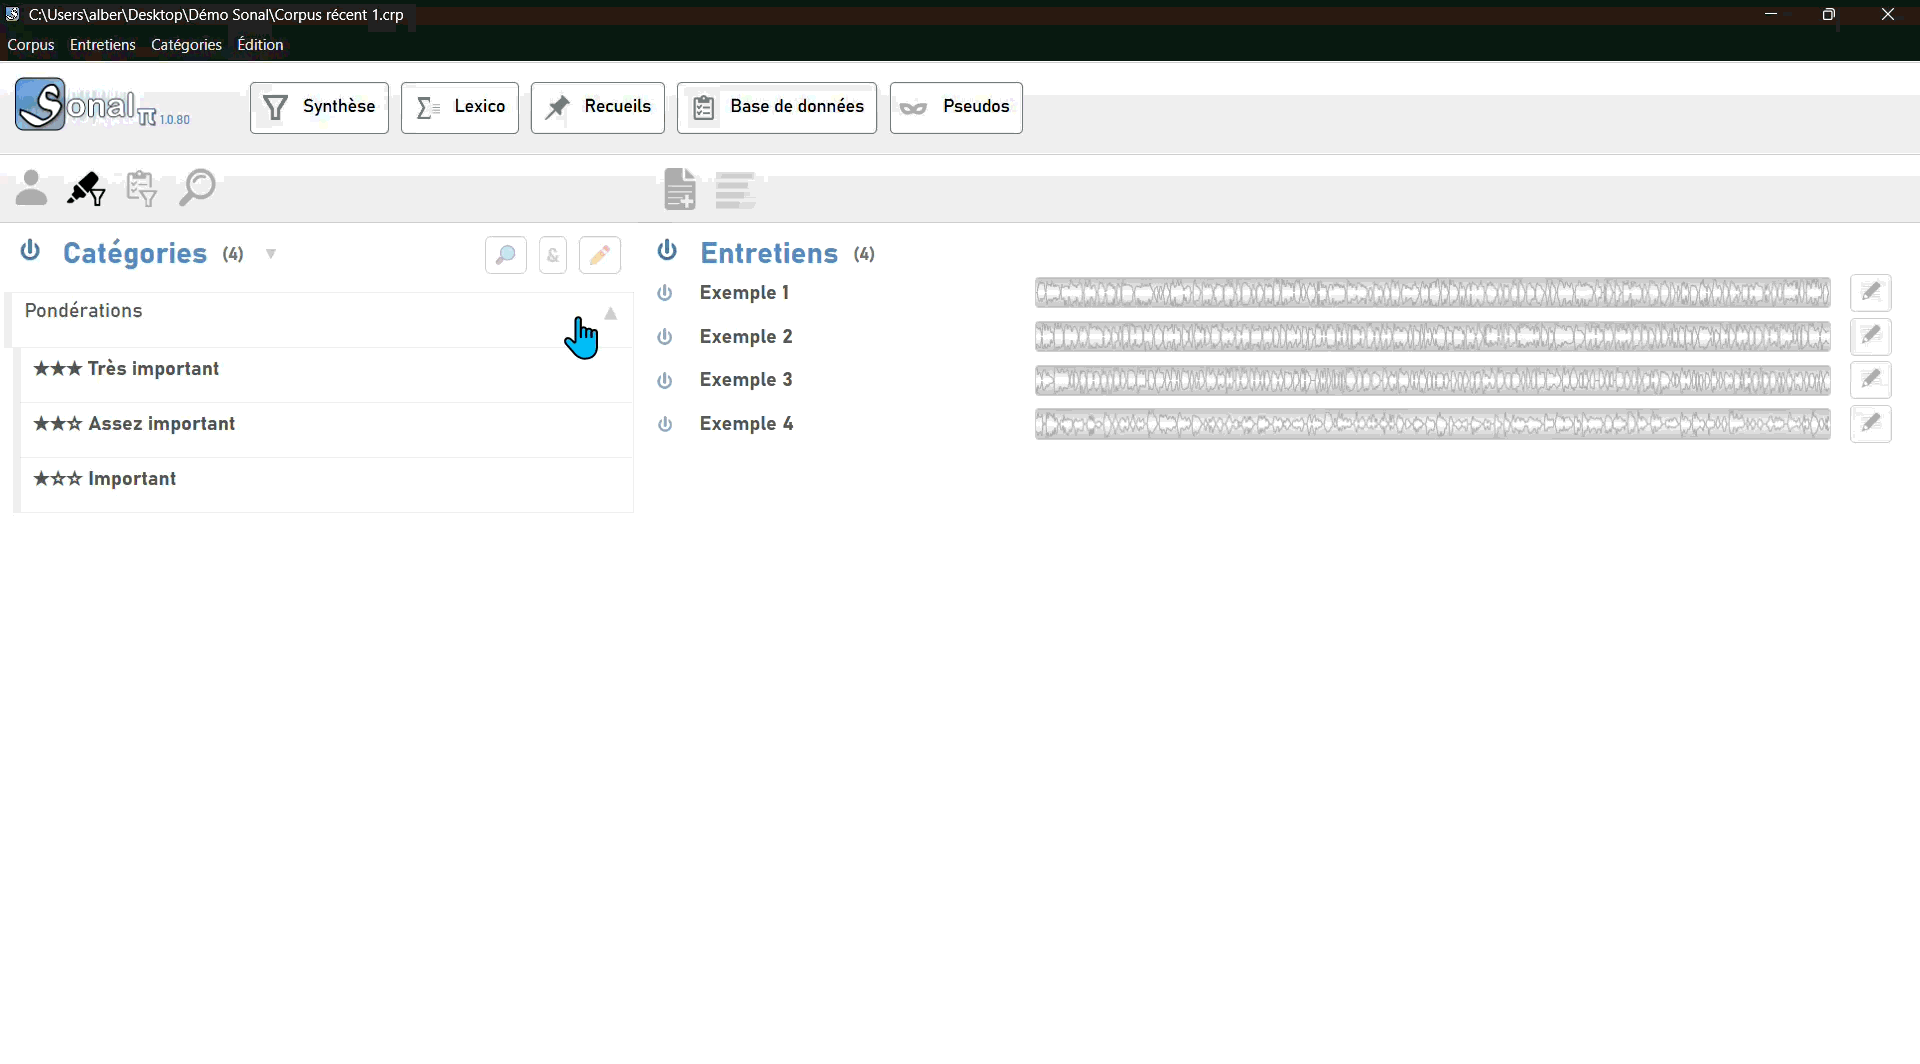This screenshot has width=1920, height=1064.
Task: Click the add document icon
Action: pos(680,189)
